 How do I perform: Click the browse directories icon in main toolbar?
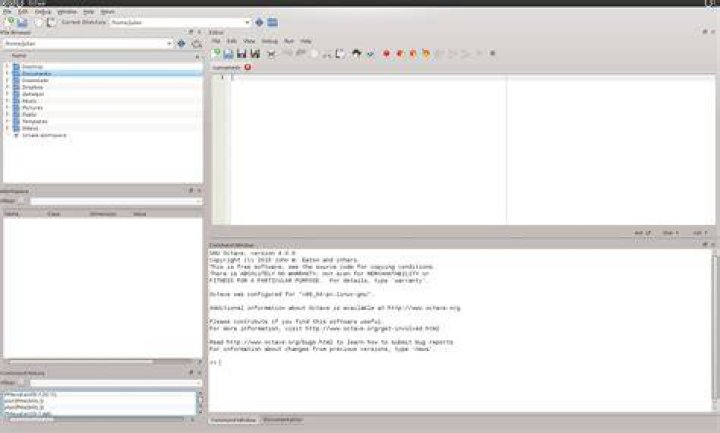pyautogui.click(x=273, y=22)
